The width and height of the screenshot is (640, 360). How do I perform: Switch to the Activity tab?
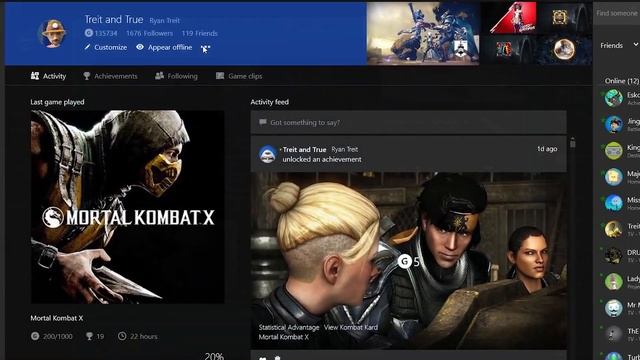pos(48,76)
